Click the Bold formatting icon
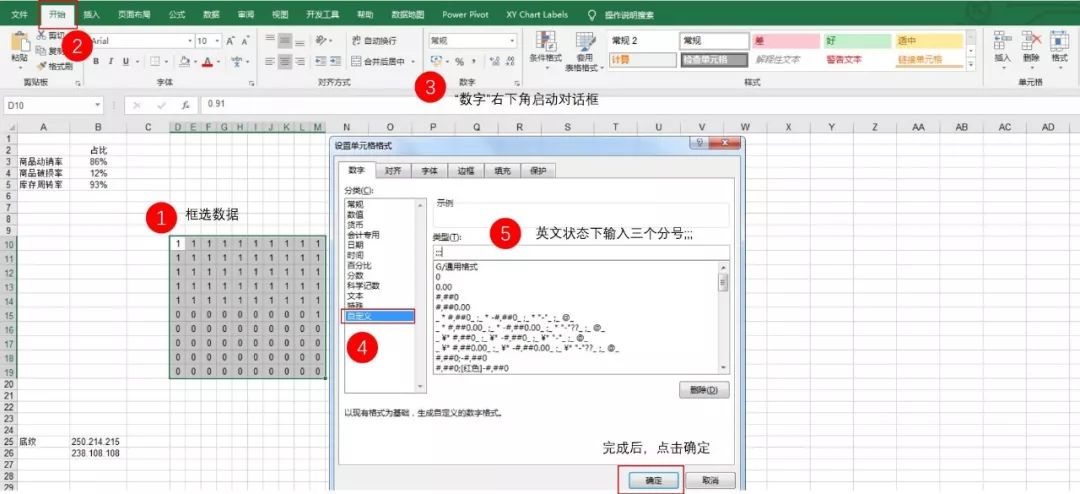Image resolution: width=1080 pixels, height=494 pixels. (97, 61)
